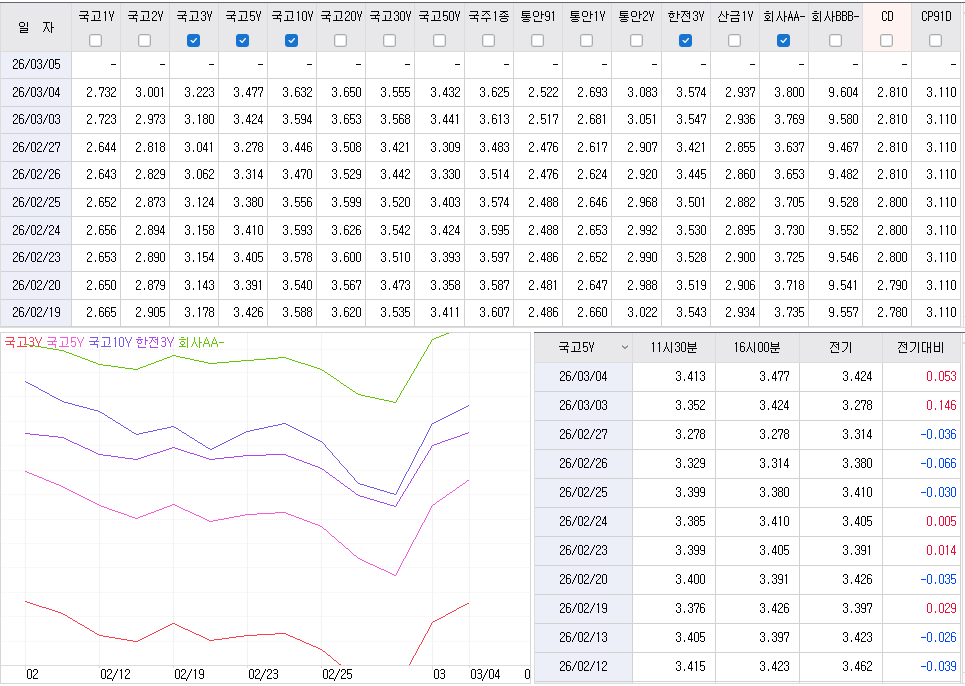The image size is (965, 686).
Task: Disable the 한전3Y checkbox
Action: click(684, 40)
